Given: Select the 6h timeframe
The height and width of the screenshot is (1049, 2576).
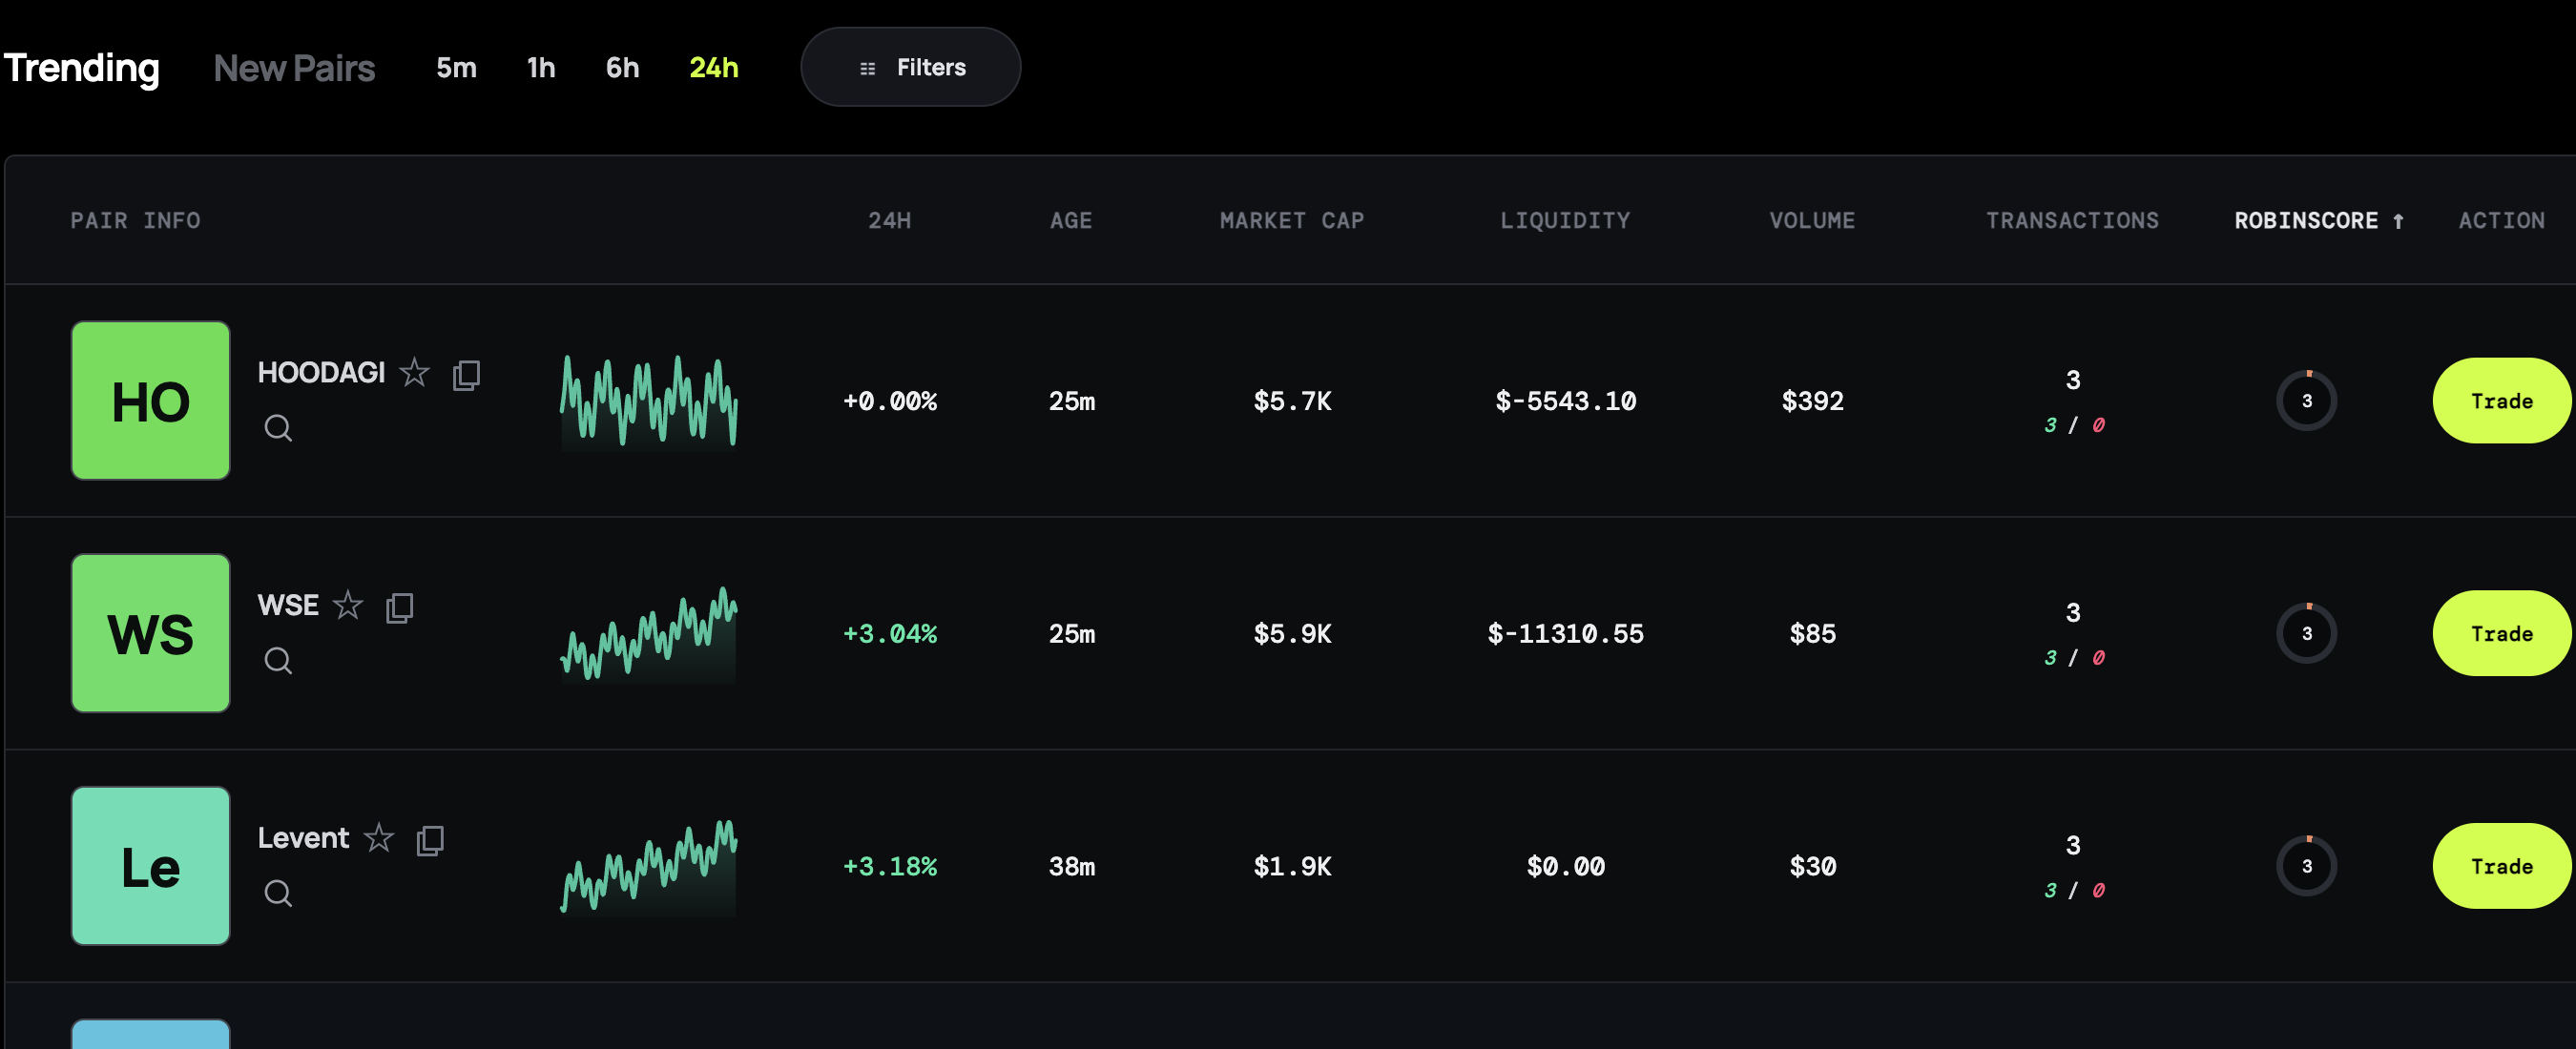Looking at the screenshot, I should pos(622,67).
